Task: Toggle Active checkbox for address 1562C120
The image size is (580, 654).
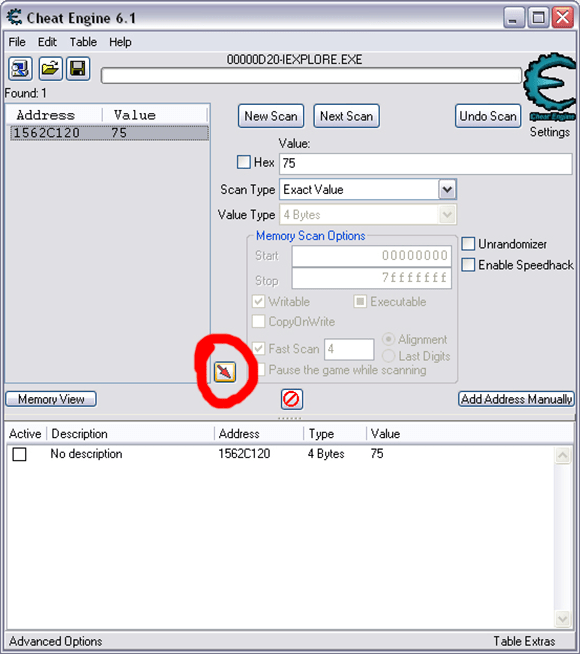Action: (19, 454)
